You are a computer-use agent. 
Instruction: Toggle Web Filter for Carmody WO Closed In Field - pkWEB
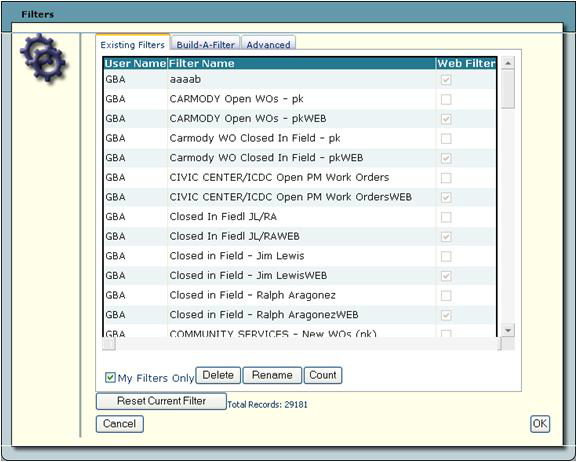point(446,158)
